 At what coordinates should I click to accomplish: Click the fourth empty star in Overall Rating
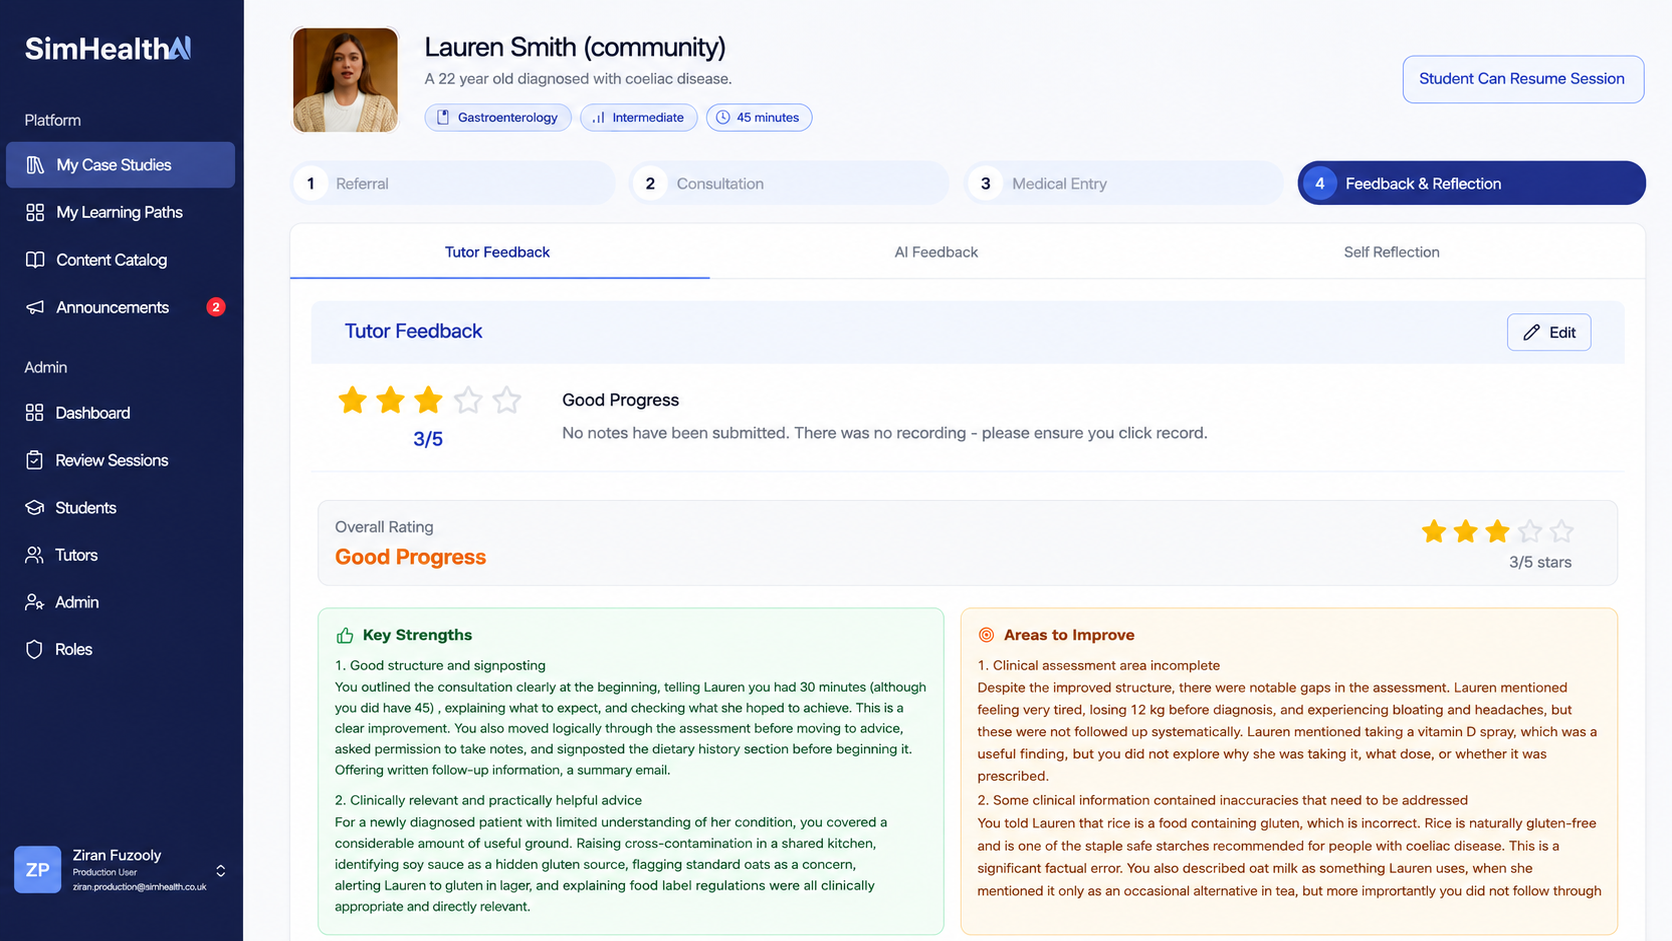[x=1529, y=532]
